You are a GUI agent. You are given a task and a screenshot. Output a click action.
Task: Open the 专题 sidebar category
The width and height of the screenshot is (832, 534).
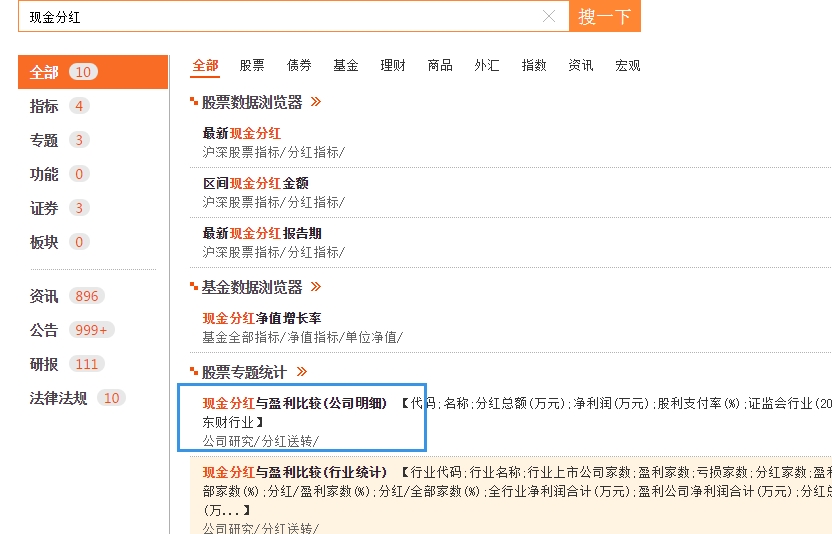point(45,140)
